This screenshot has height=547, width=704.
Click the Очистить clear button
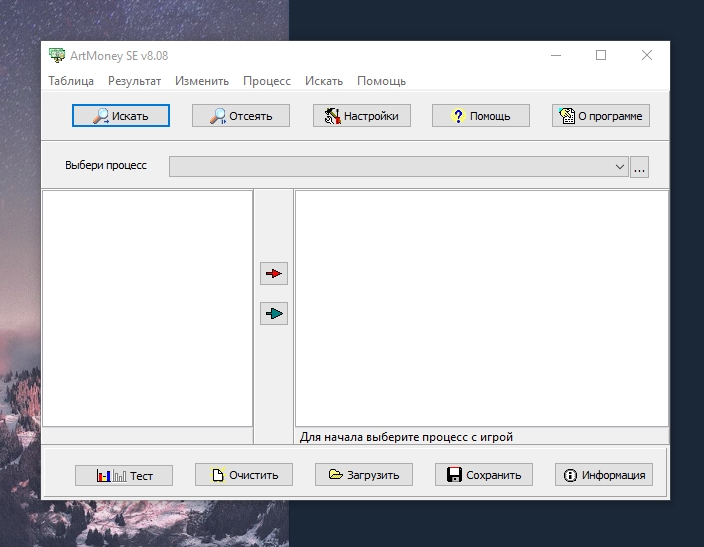click(244, 475)
